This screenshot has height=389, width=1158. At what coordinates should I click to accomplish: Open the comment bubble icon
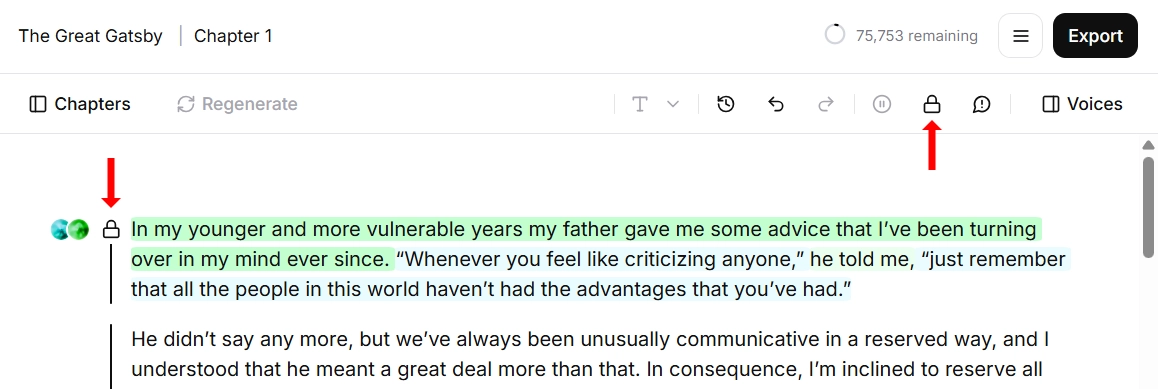981,105
